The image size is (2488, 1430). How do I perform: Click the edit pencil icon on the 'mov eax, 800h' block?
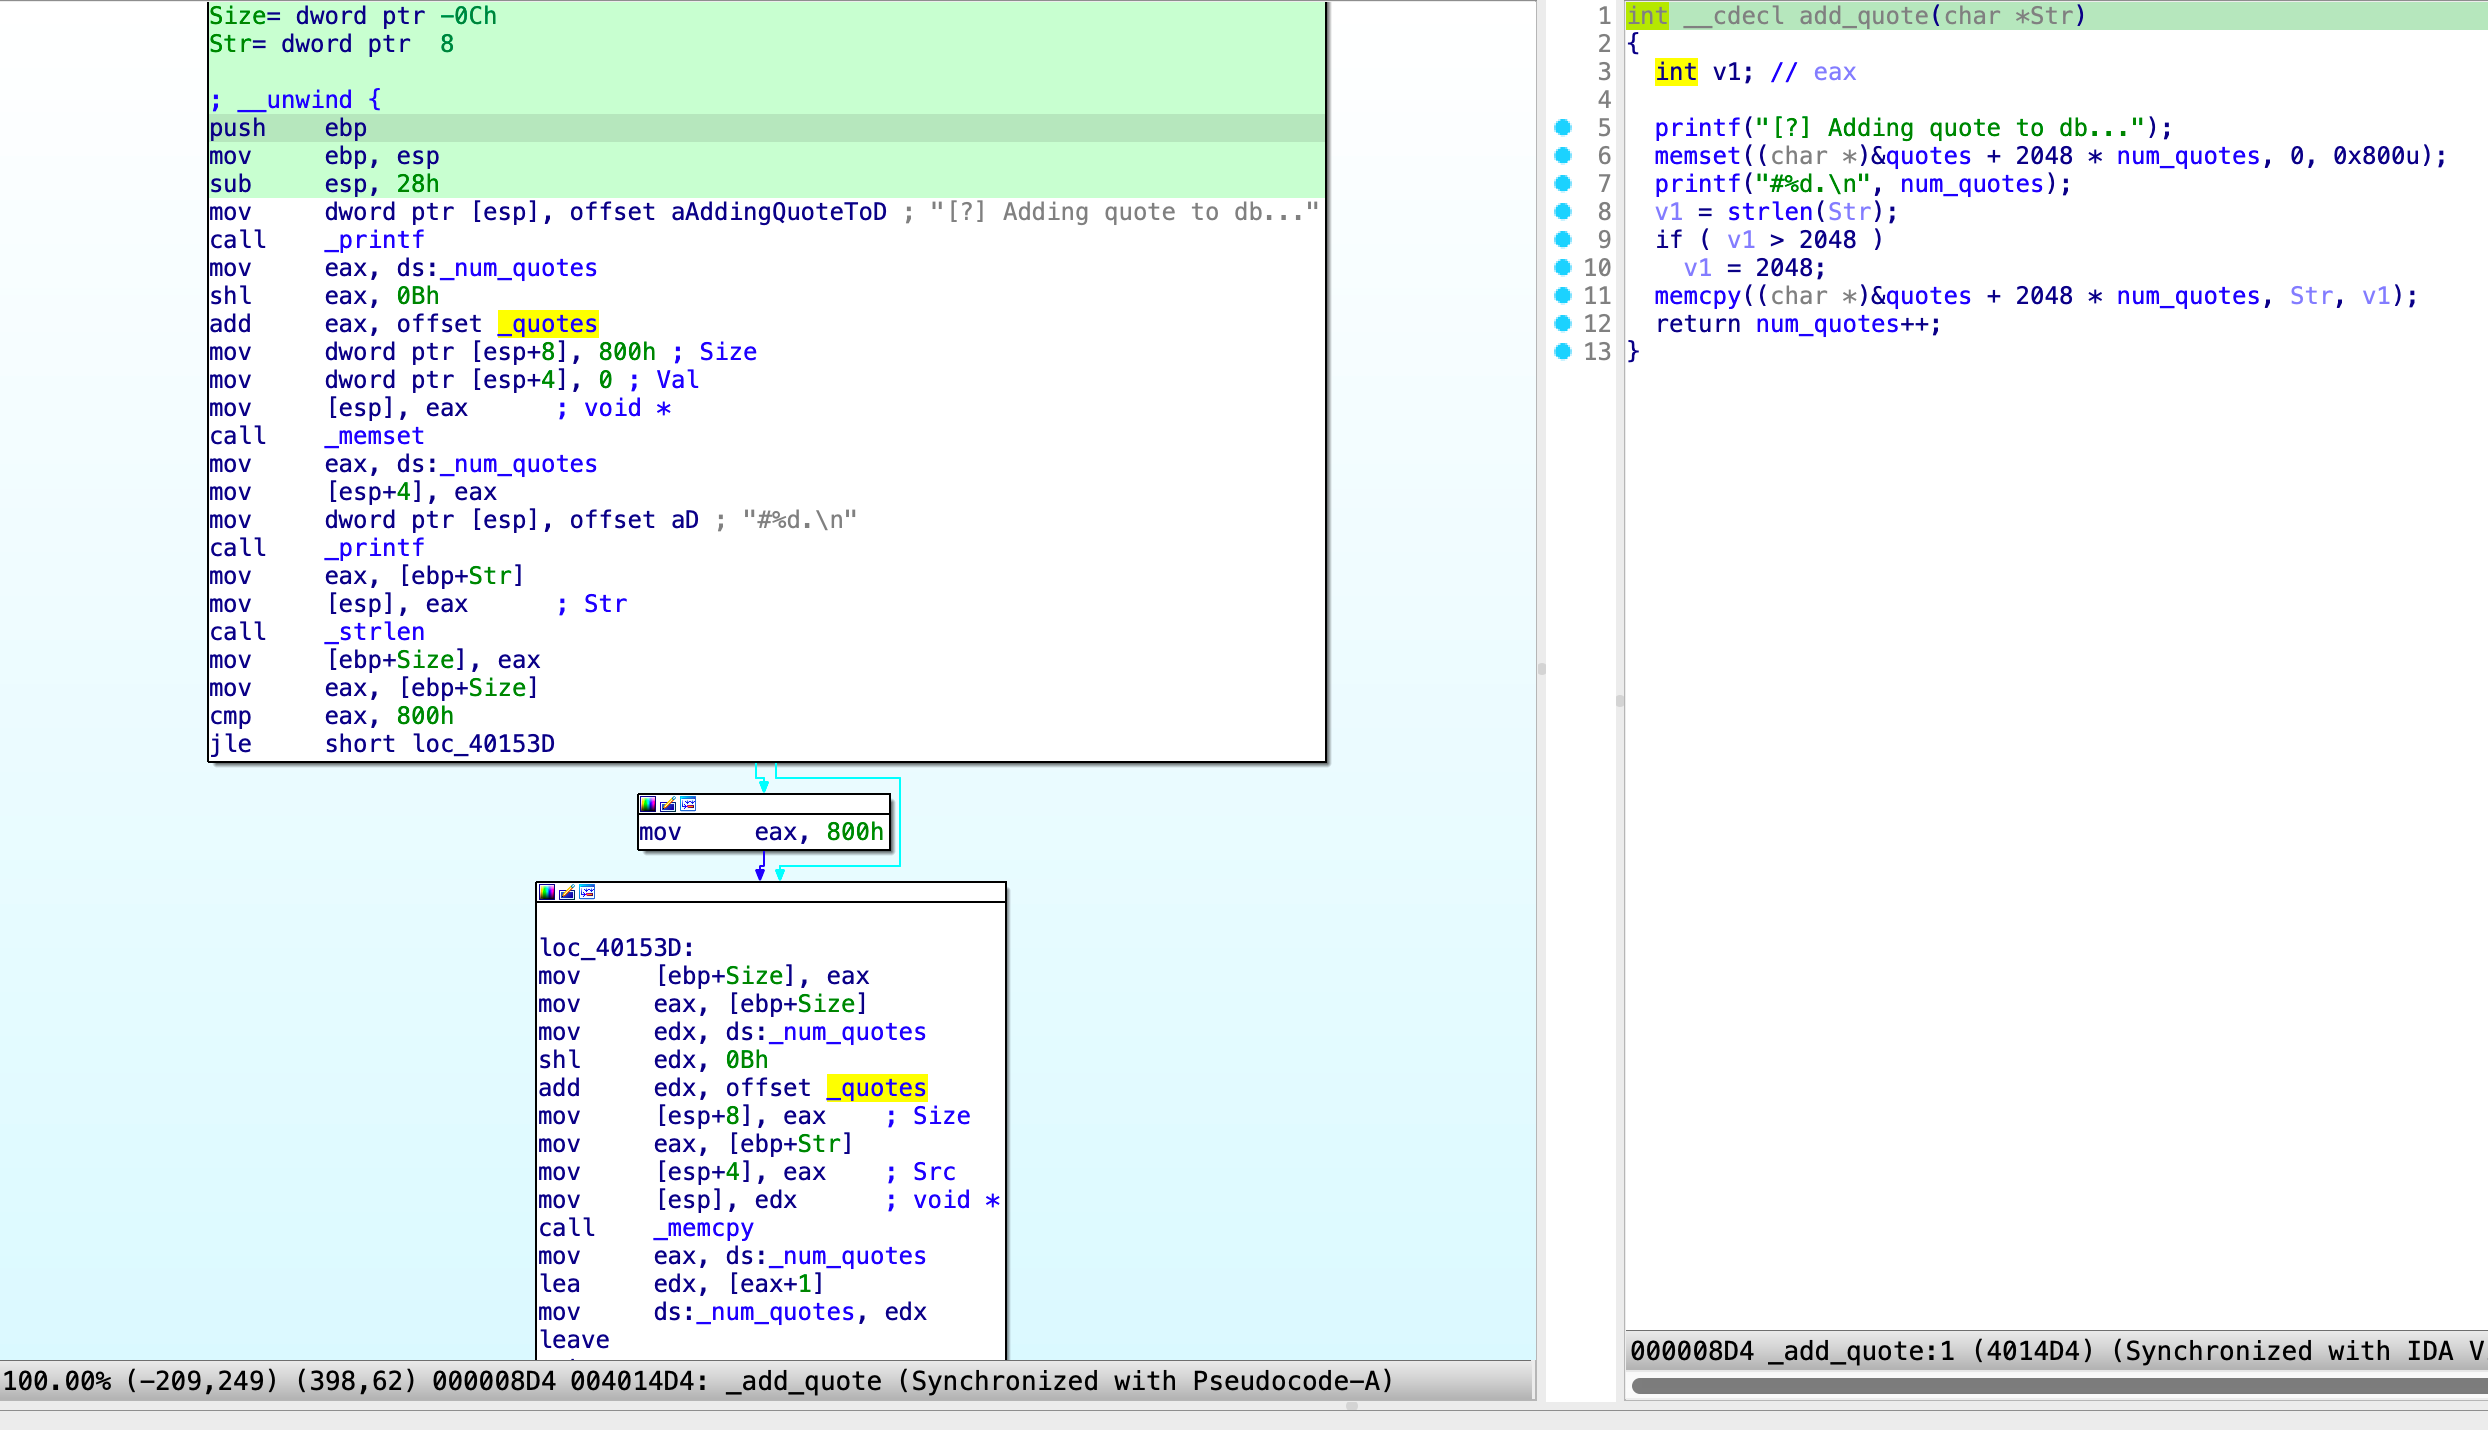pyautogui.click(x=668, y=804)
